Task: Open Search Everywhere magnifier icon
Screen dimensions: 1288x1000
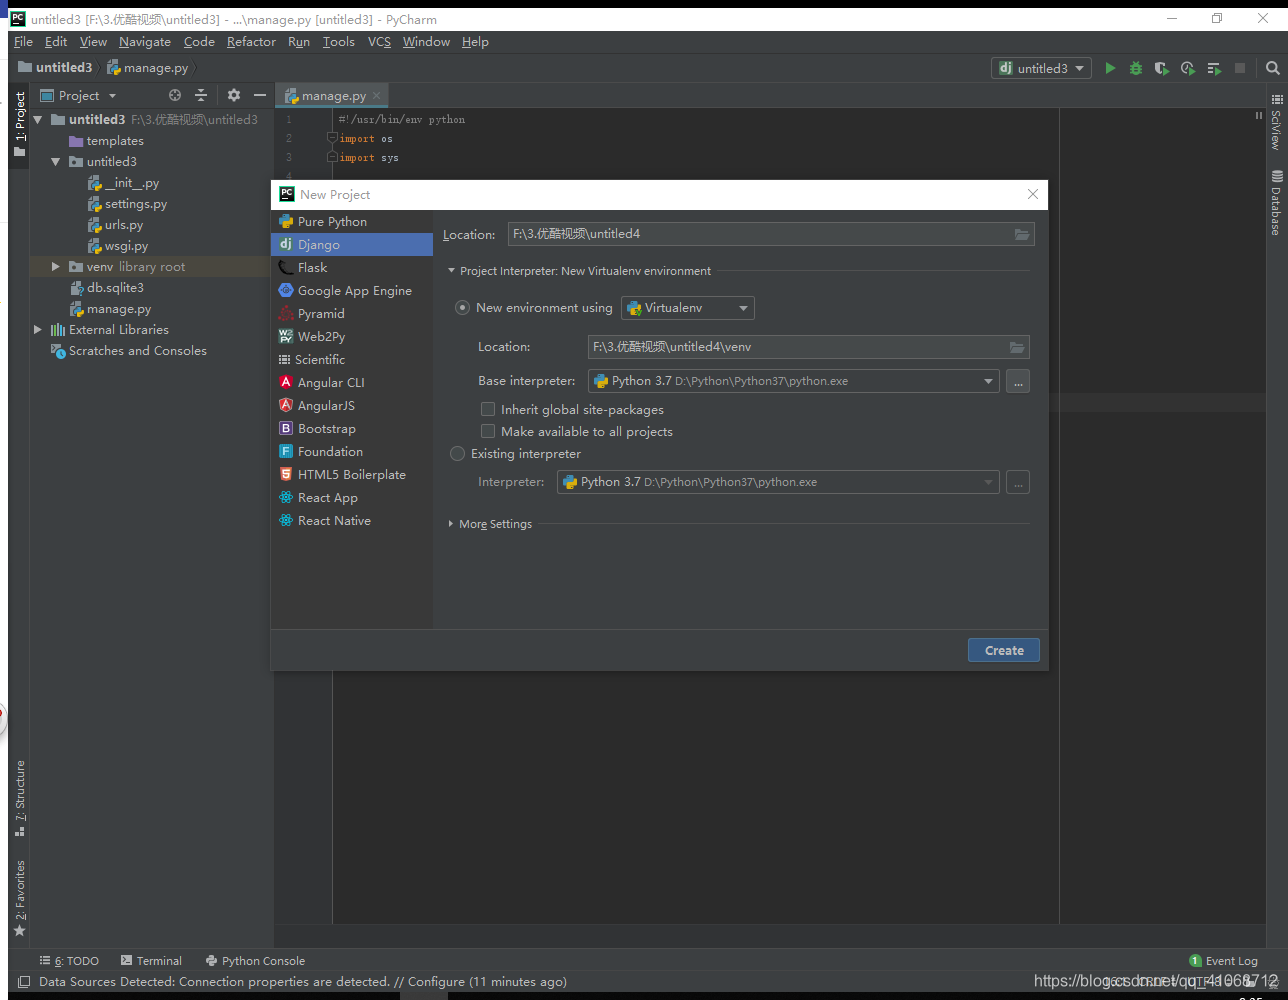Action: (x=1273, y=68)
